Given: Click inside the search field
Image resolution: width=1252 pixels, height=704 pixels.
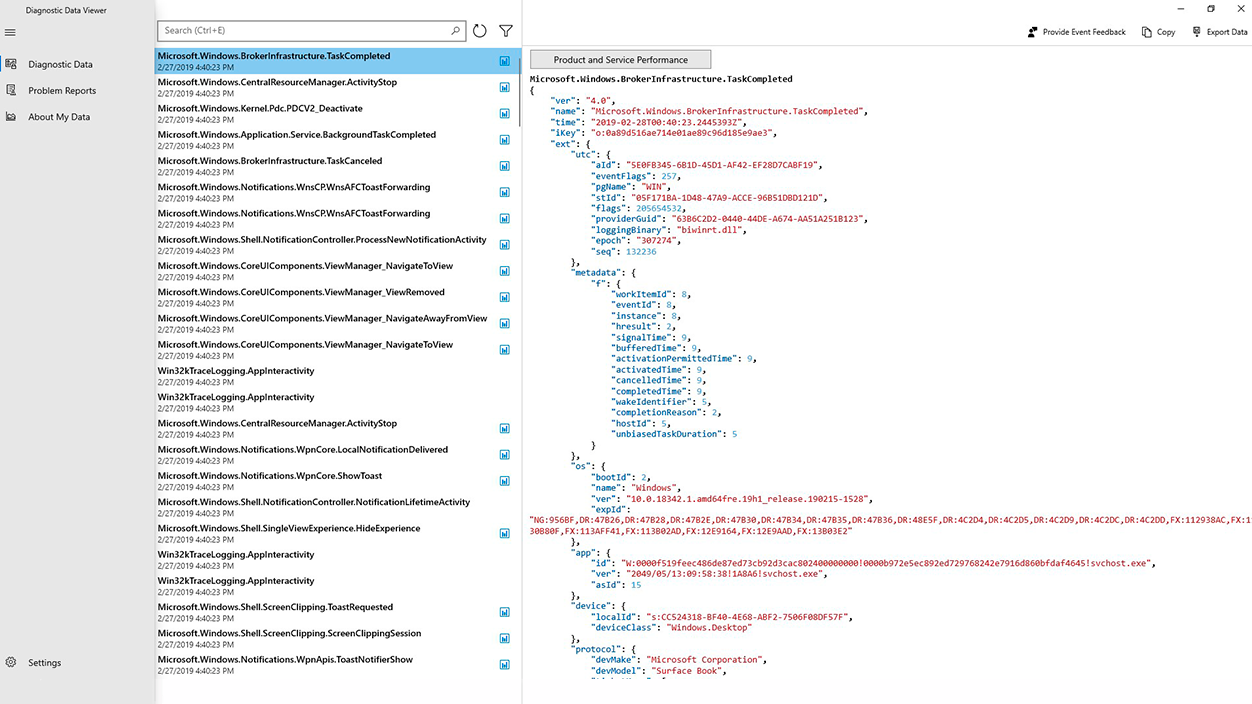Looking at the screenshot, I should click(300, 30).
